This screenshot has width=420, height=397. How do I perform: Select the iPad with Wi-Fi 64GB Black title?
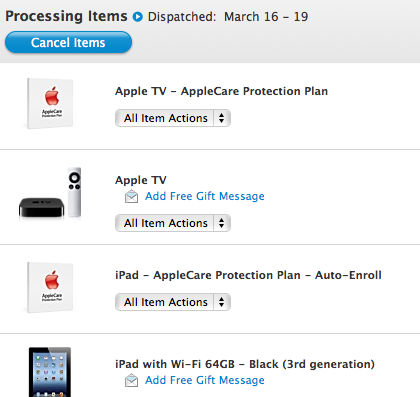point(245,364)
